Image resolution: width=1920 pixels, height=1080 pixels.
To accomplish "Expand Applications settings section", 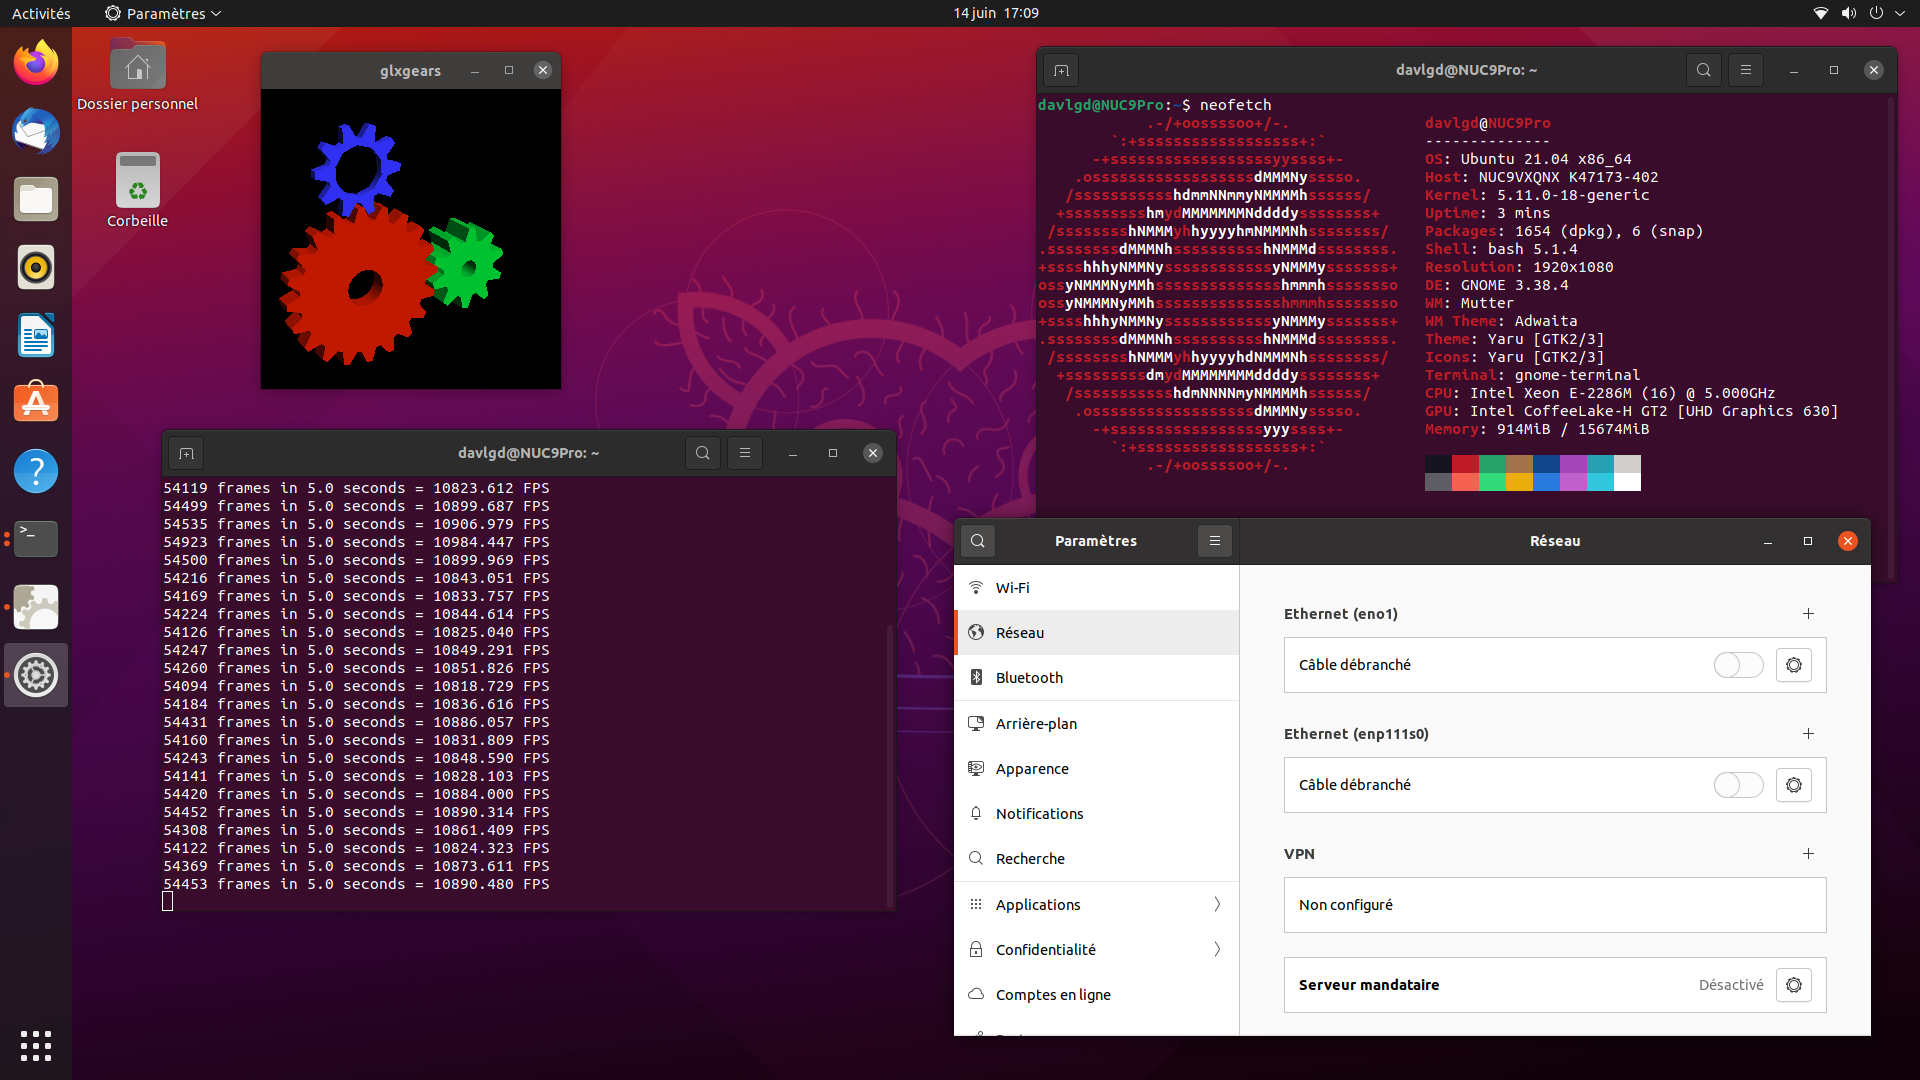I will pyautogui.click(x=1097, y=904).
